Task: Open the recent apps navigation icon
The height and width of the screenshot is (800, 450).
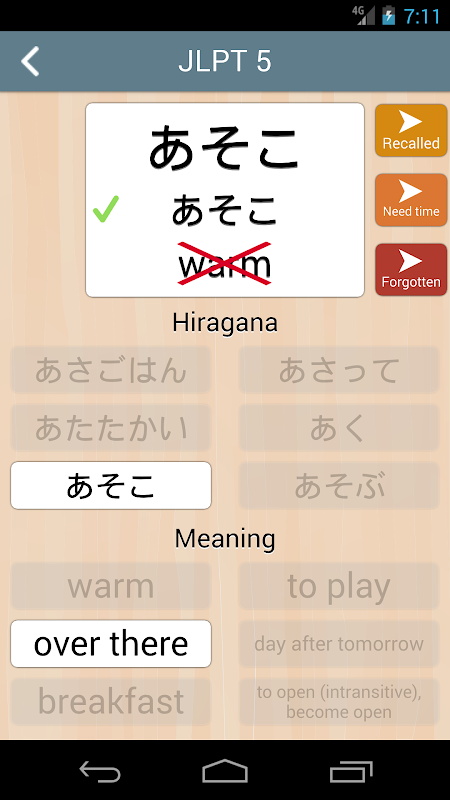Action: pos(351,770)
